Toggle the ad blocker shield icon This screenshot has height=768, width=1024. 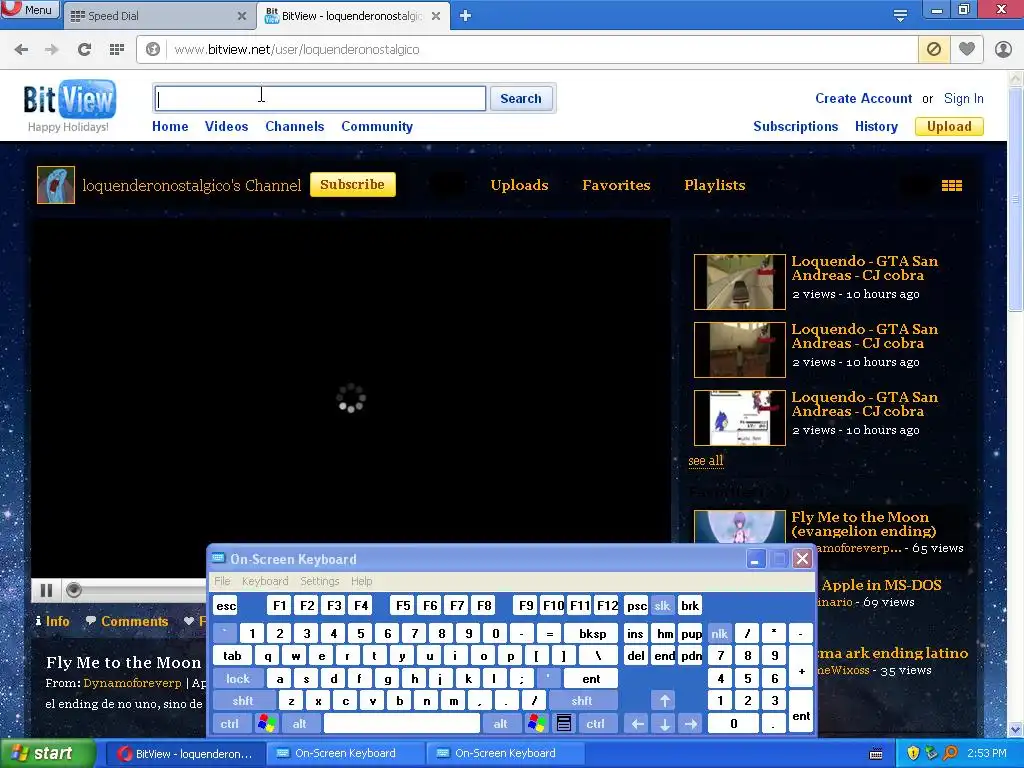(x=934, y=50)
